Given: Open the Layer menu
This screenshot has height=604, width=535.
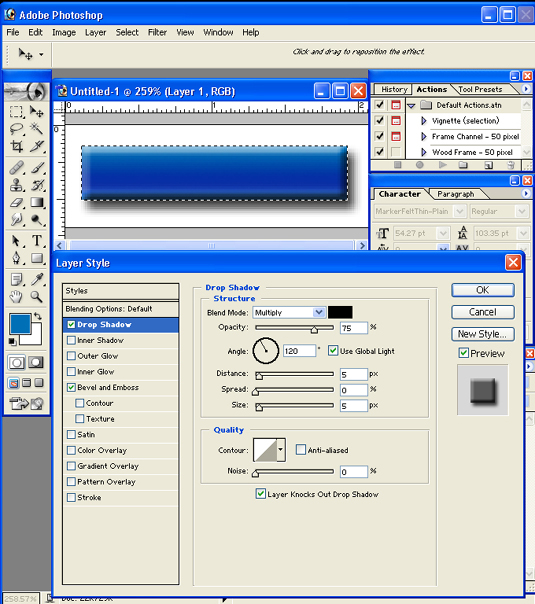Looking at the screenshot, I should coord(96,33).
